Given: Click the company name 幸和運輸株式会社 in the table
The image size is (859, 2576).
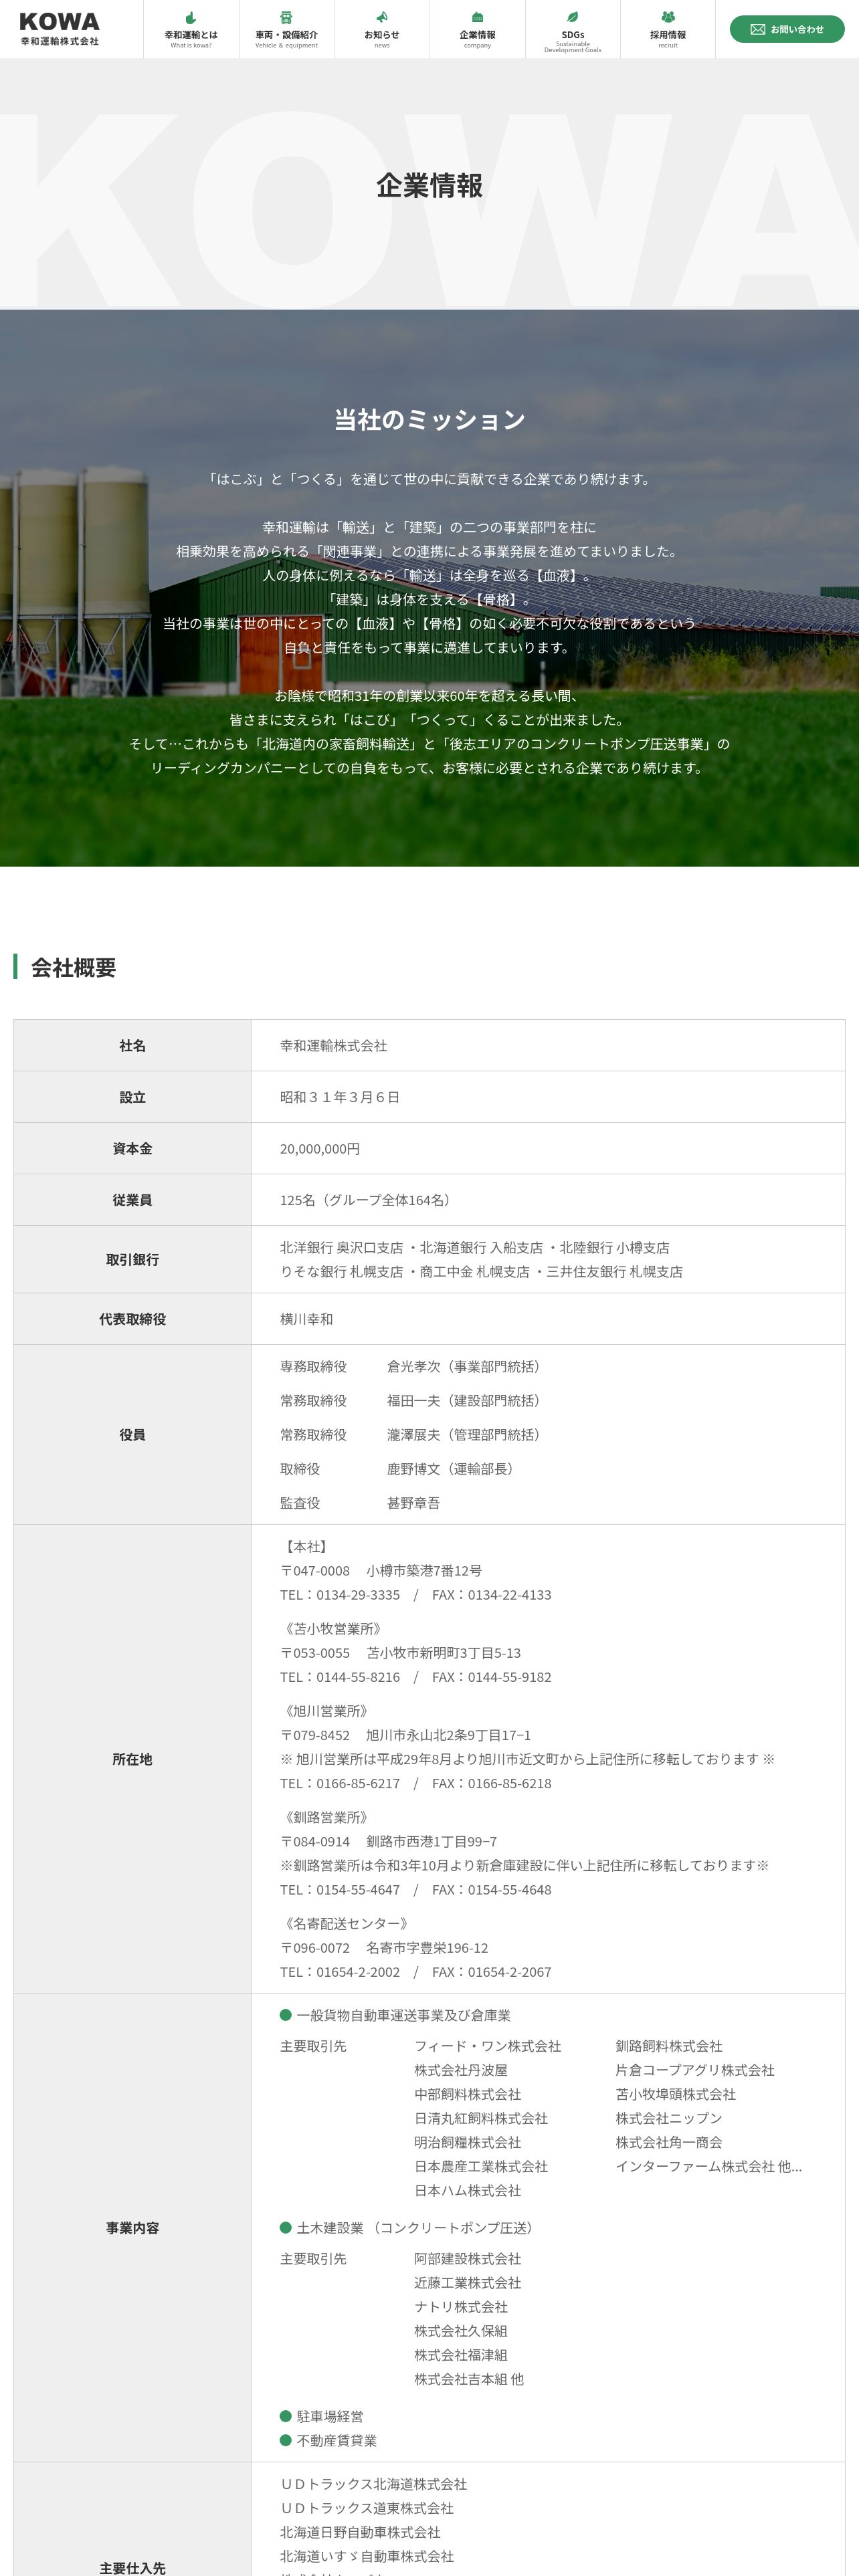Looking at the screenshot, I should coord(333,1046).
